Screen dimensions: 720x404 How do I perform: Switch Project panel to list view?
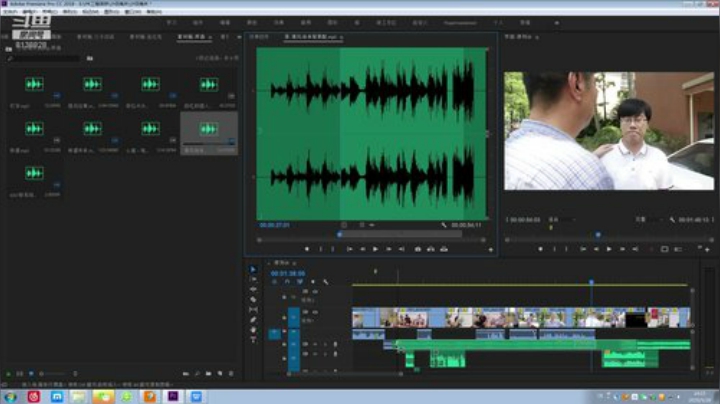[x=20, y=374]
